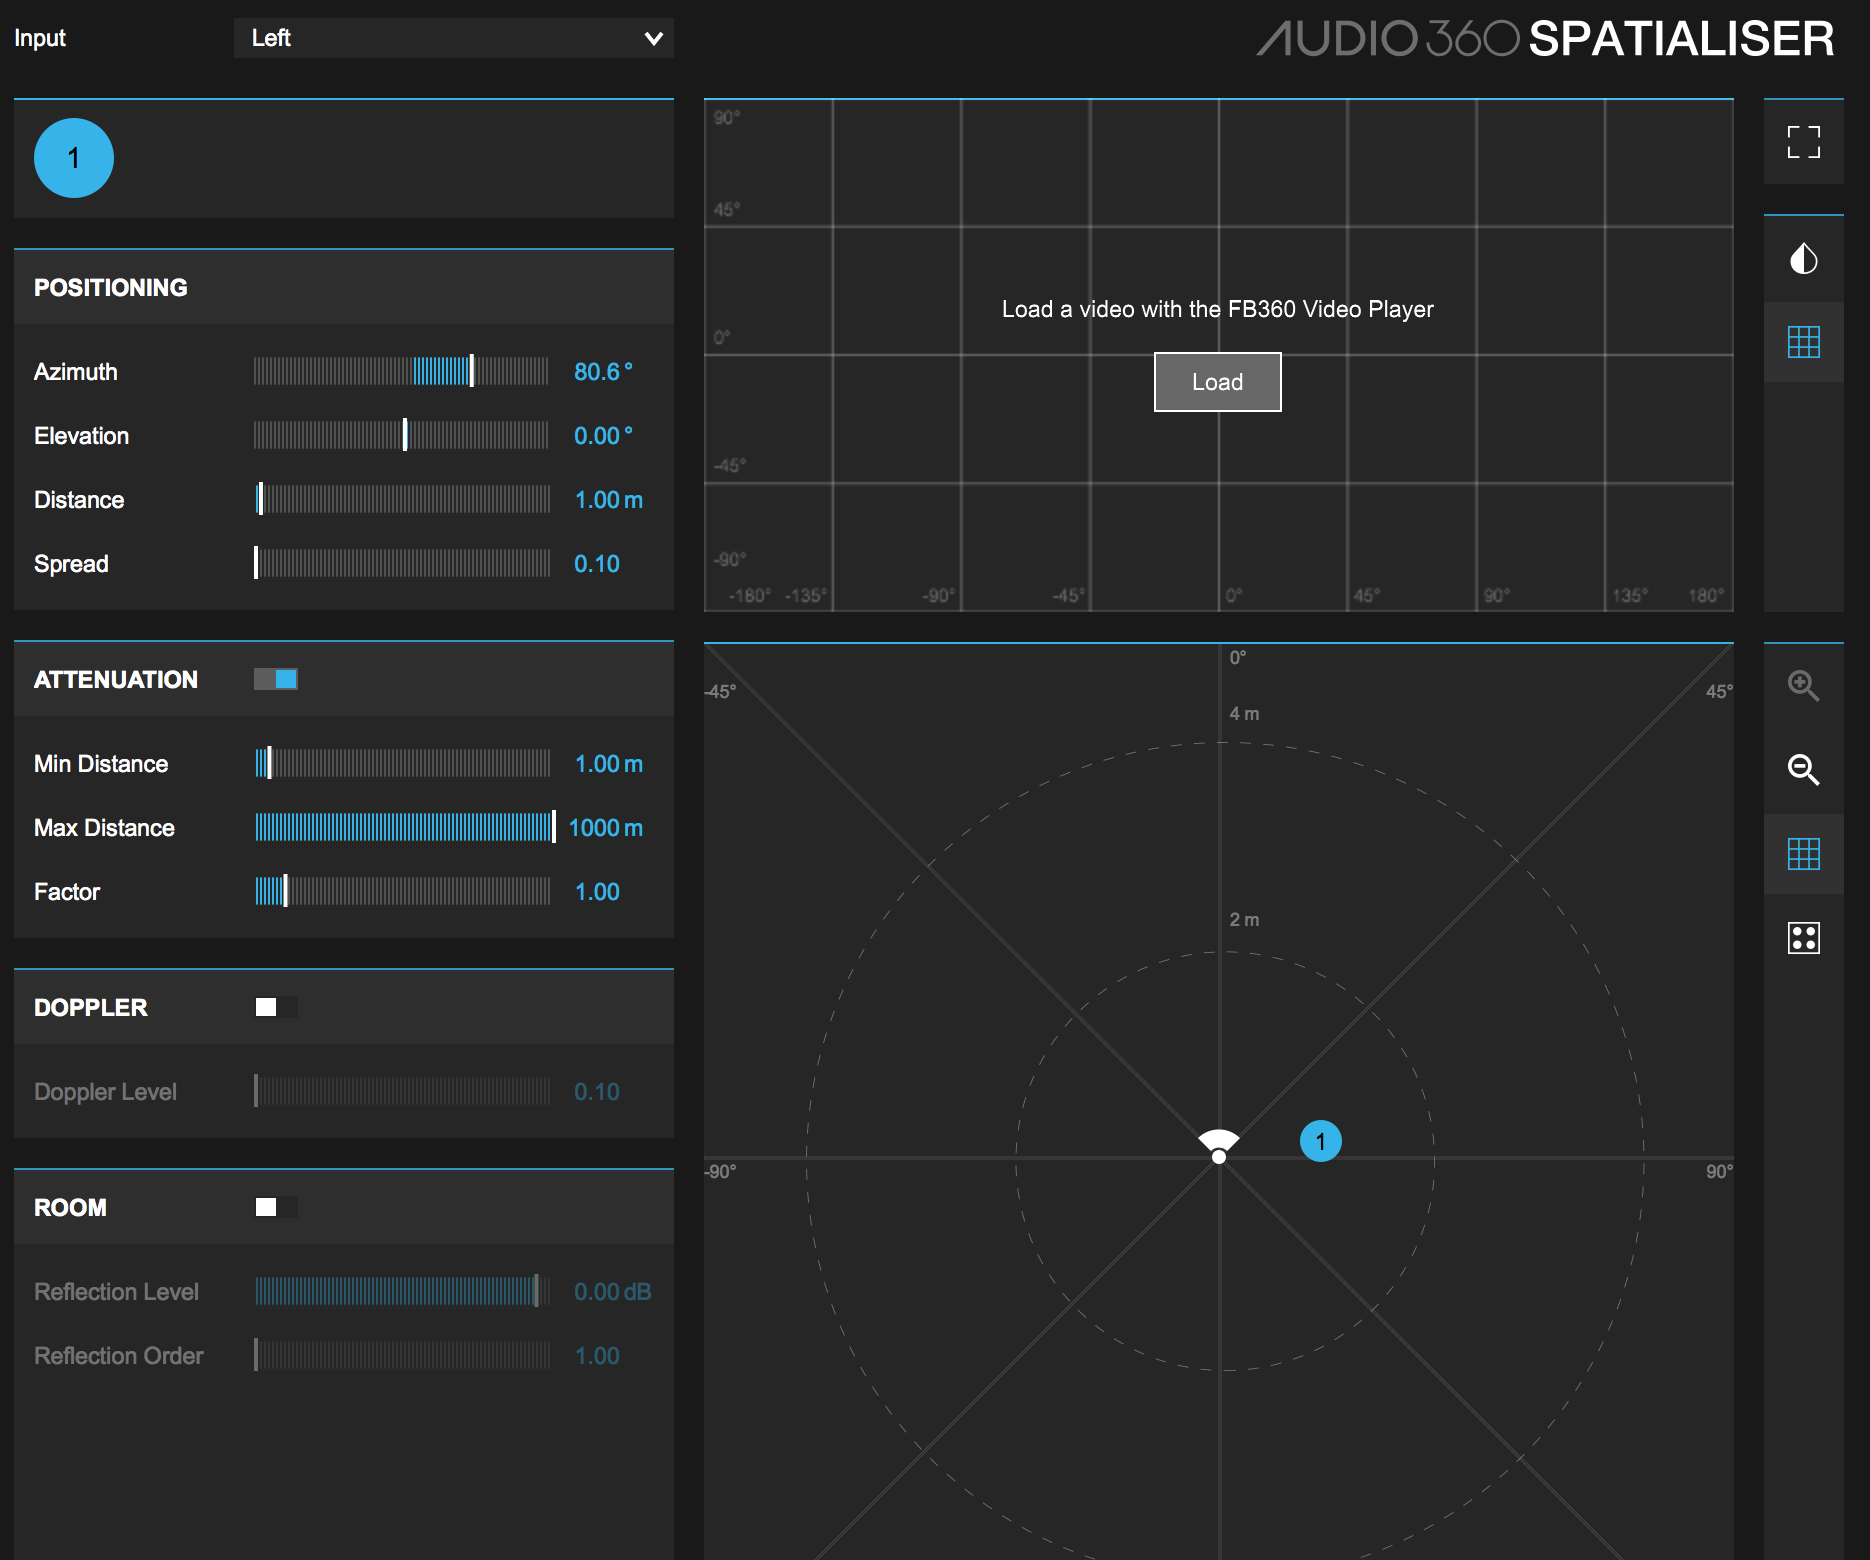Adjust the Reflection Order slider
The image size is (1870, 1560).
click(x=401, y=1355)
